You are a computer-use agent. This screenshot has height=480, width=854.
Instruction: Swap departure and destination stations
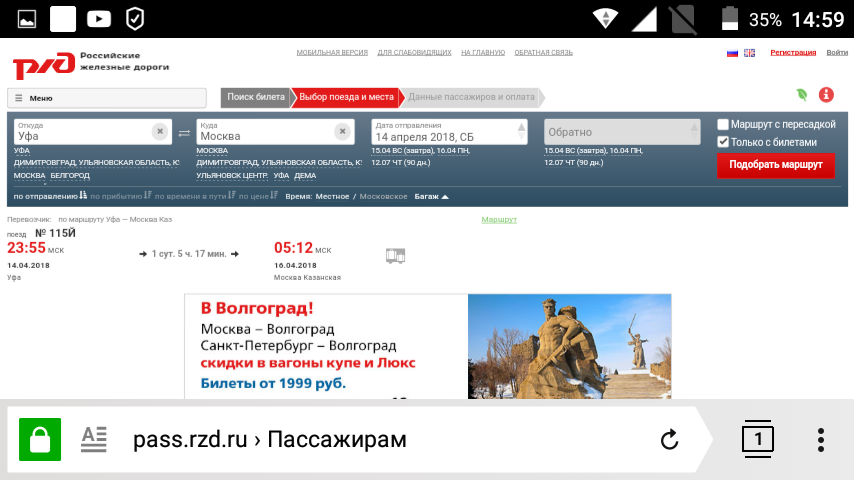coord(184,132)
